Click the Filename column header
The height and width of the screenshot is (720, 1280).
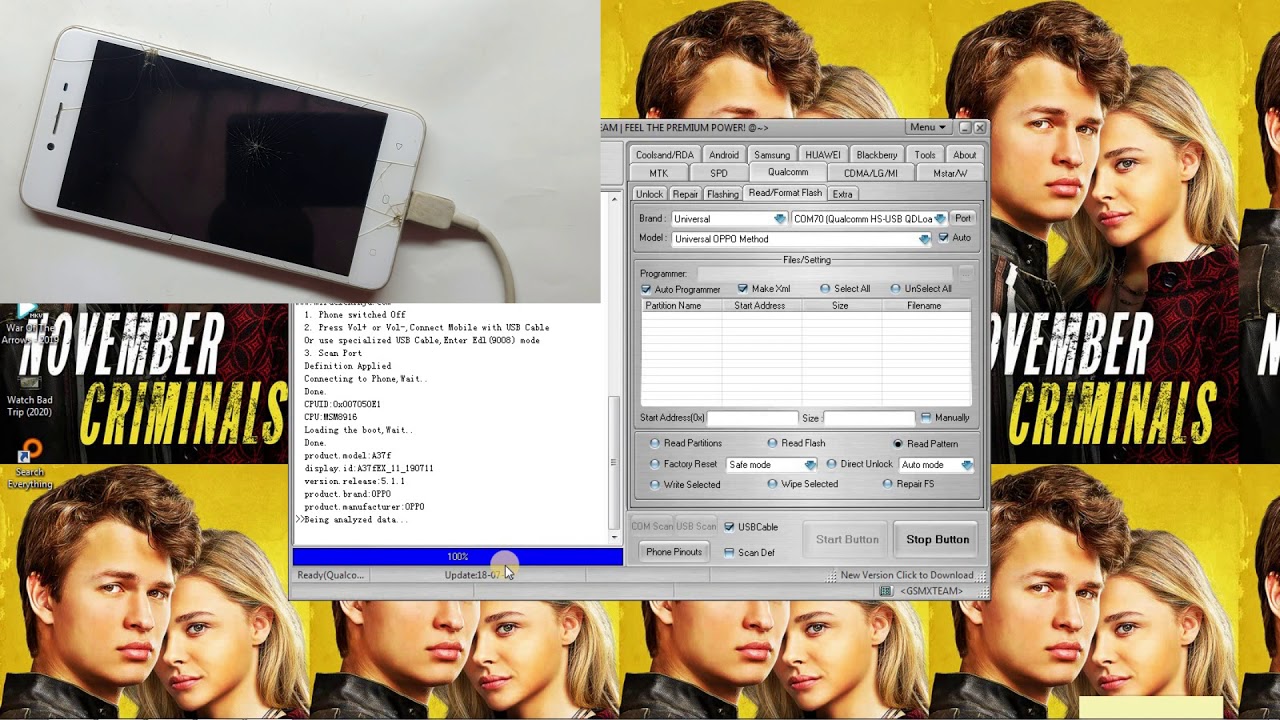click(x=925, y=306)
